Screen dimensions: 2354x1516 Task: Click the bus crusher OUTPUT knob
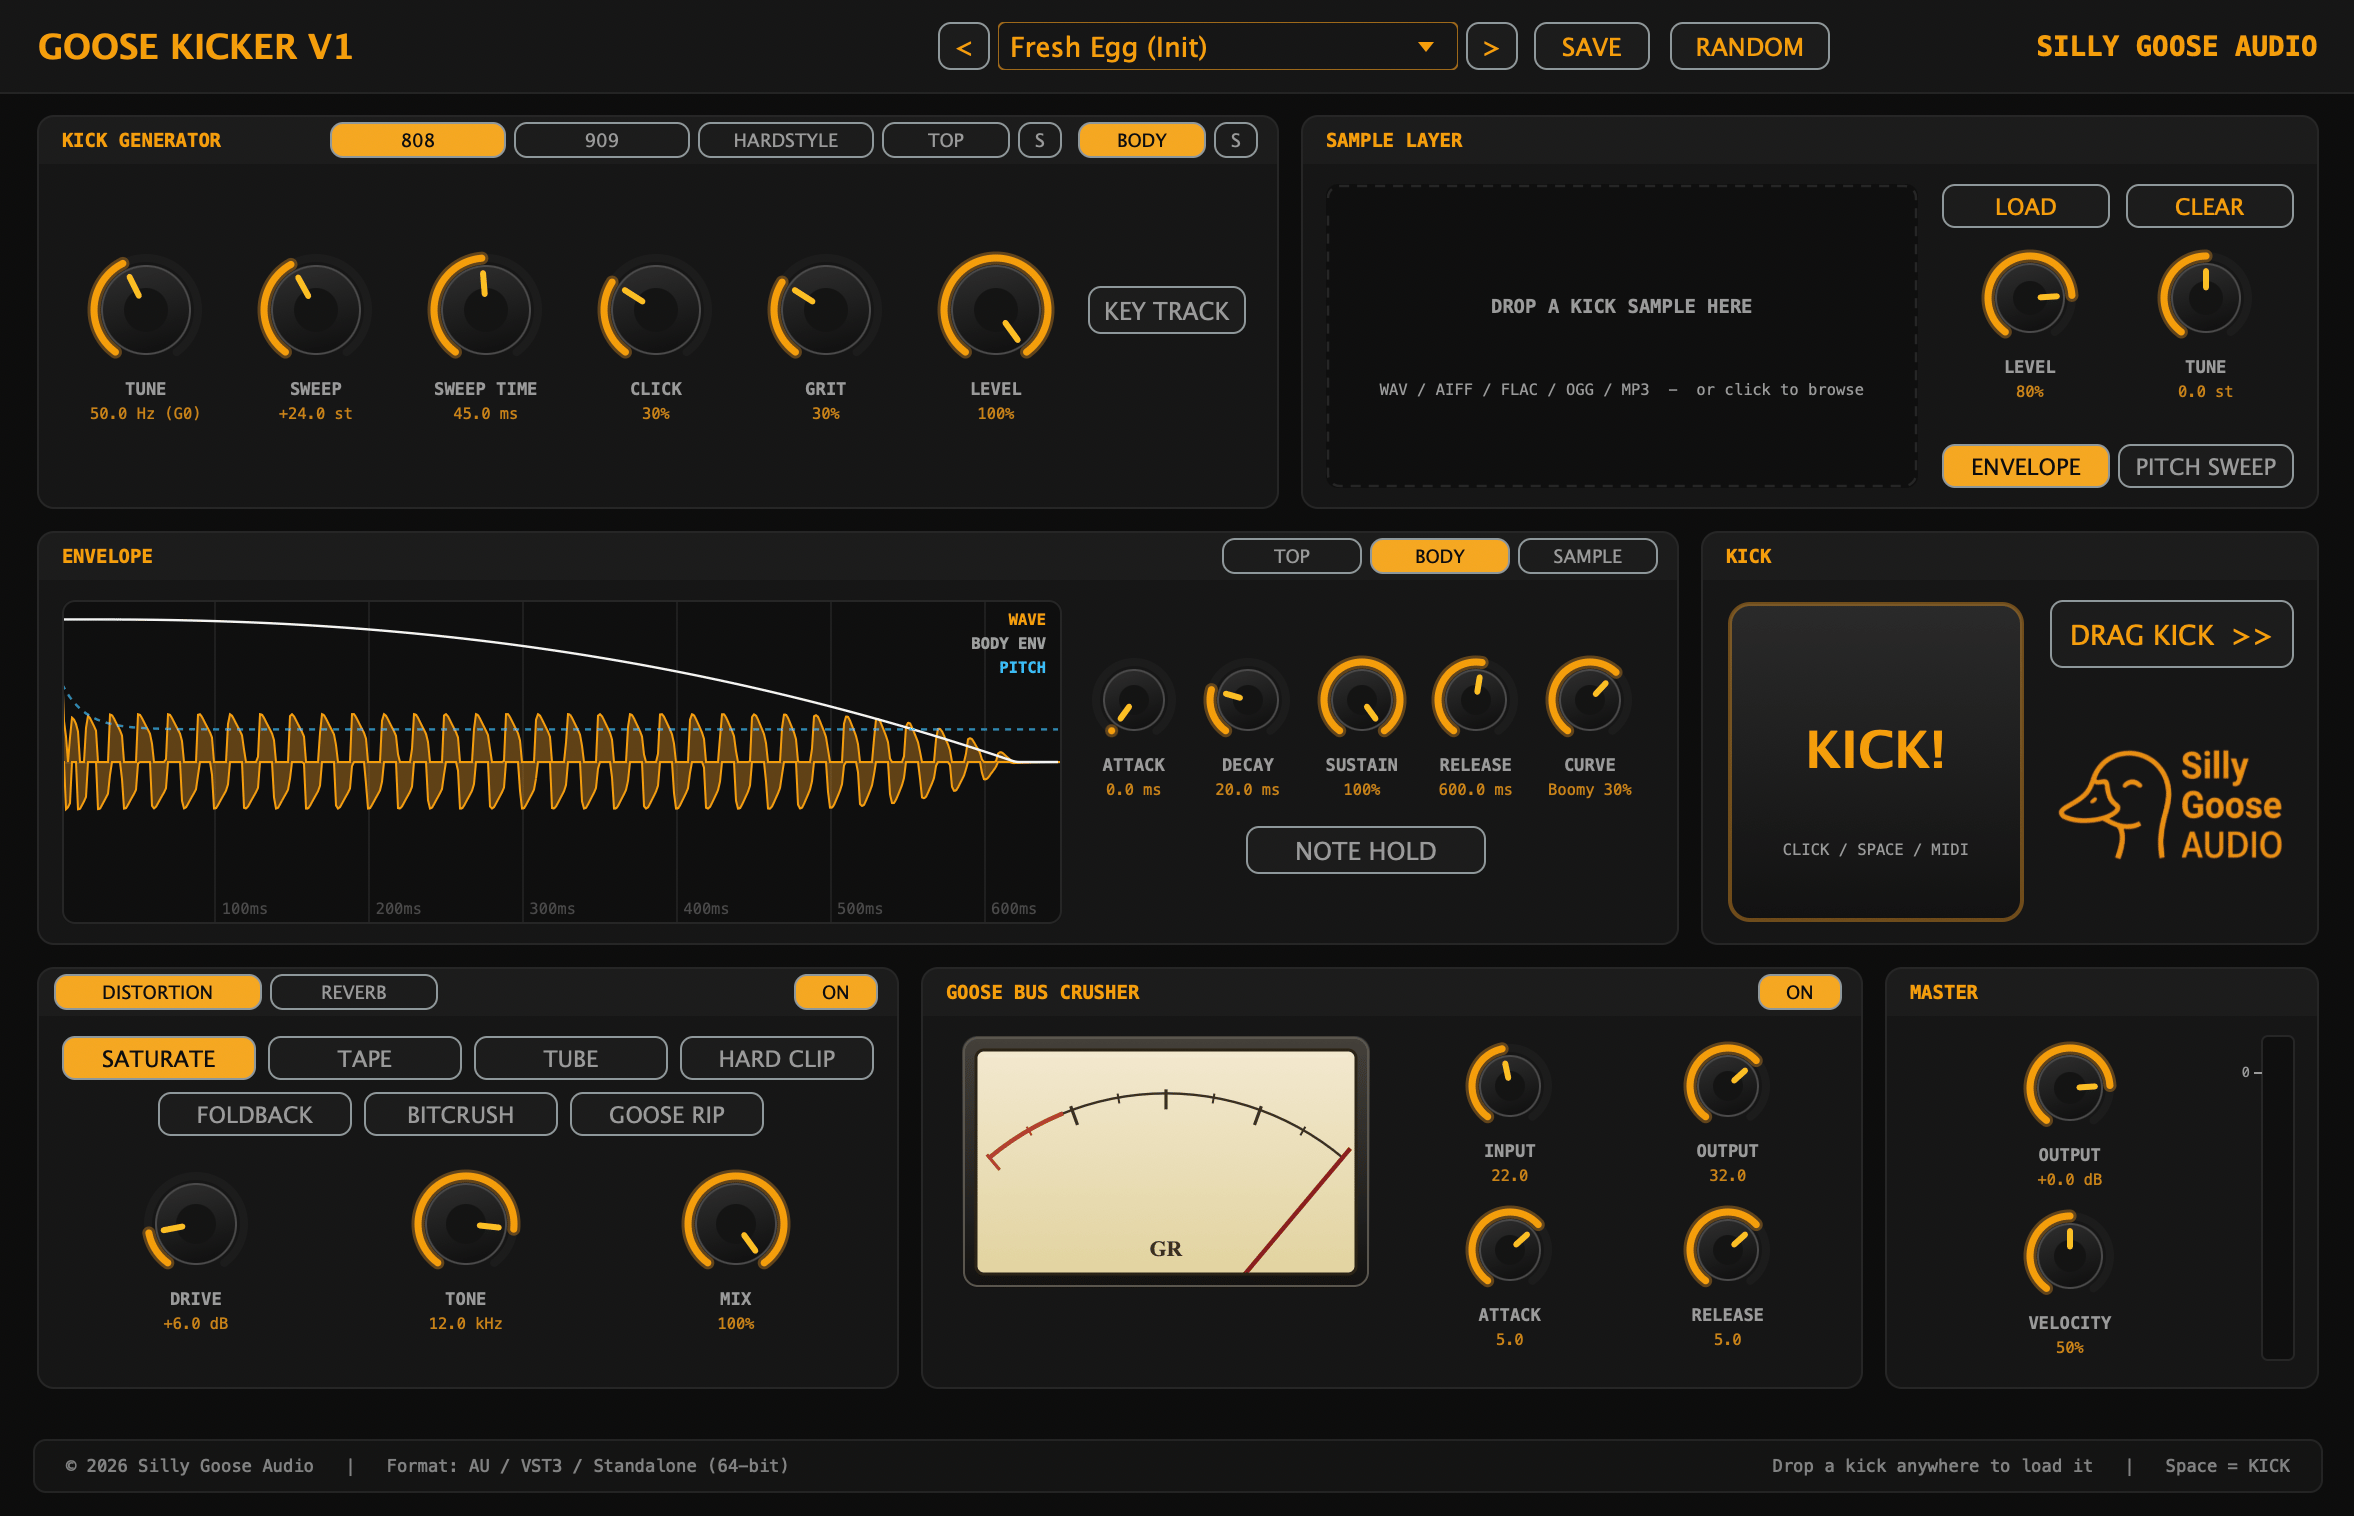[x=1727, y=1085]
